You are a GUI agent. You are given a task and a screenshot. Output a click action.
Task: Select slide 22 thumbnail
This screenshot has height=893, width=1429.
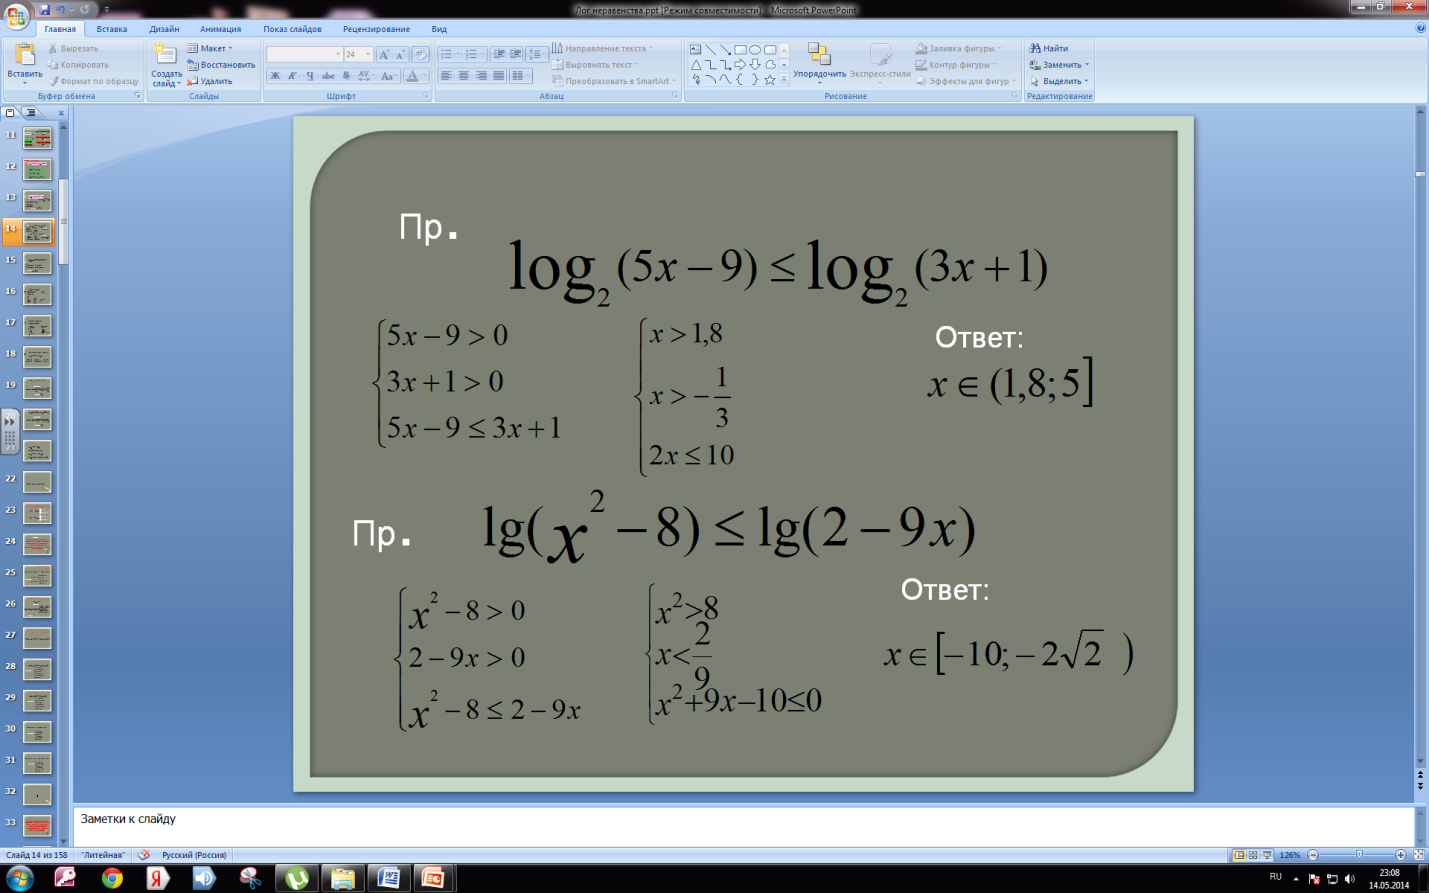pyautogui.click(x=37, y=482)
